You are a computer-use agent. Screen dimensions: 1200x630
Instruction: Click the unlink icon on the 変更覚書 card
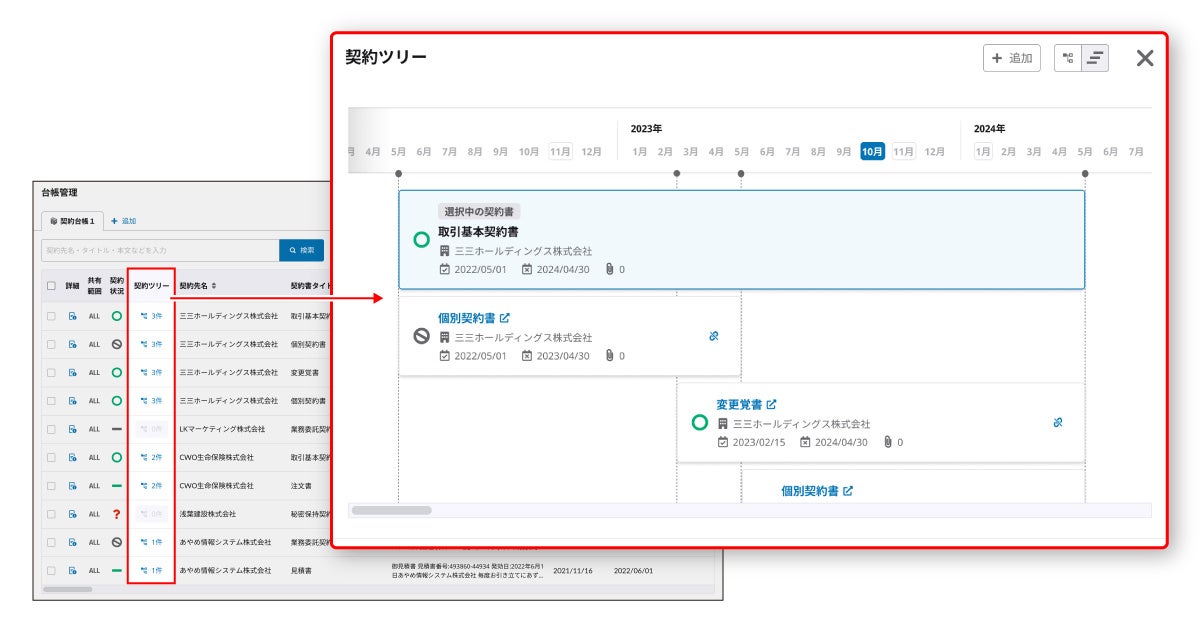(1058, 423)
